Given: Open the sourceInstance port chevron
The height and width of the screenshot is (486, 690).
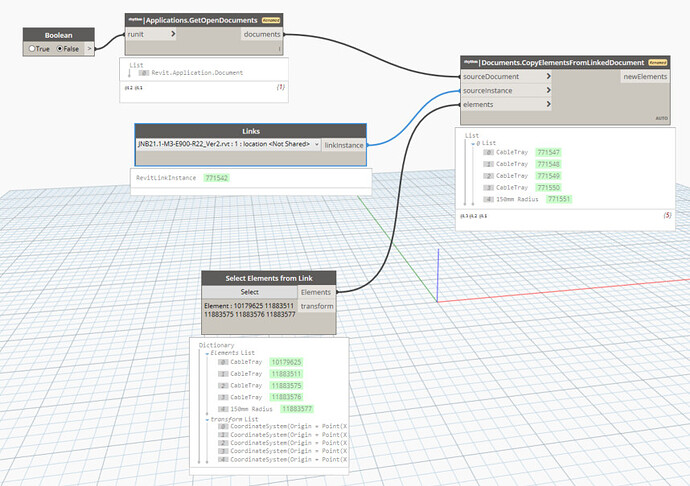Looking at the screenshot, I should pyautogui.click(x=548, y=90).
